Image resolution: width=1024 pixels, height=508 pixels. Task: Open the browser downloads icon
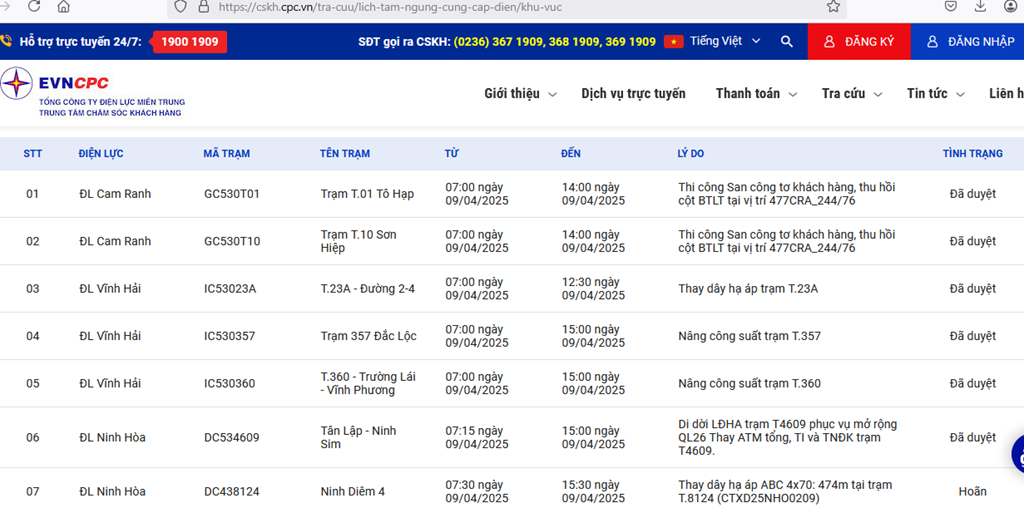[x=981, y=6]
